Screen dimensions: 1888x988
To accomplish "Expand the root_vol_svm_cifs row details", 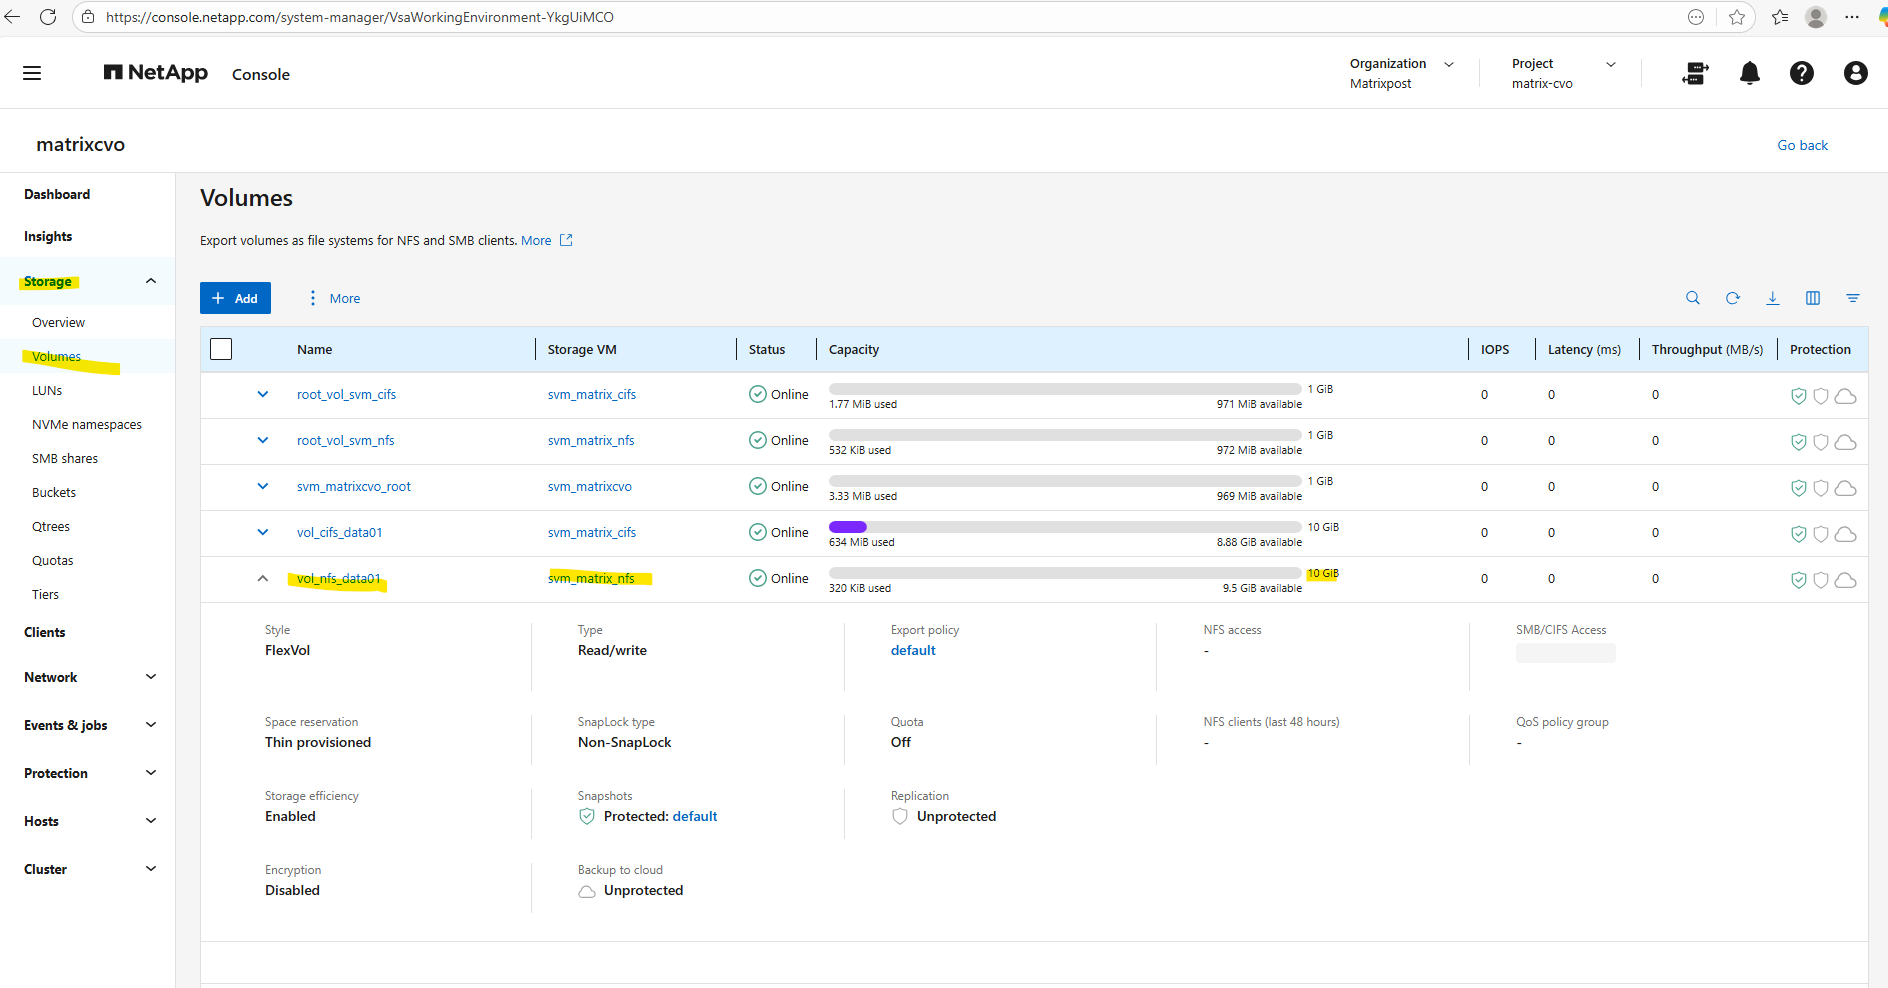I will pyautogui.click(x=263, y=395).
